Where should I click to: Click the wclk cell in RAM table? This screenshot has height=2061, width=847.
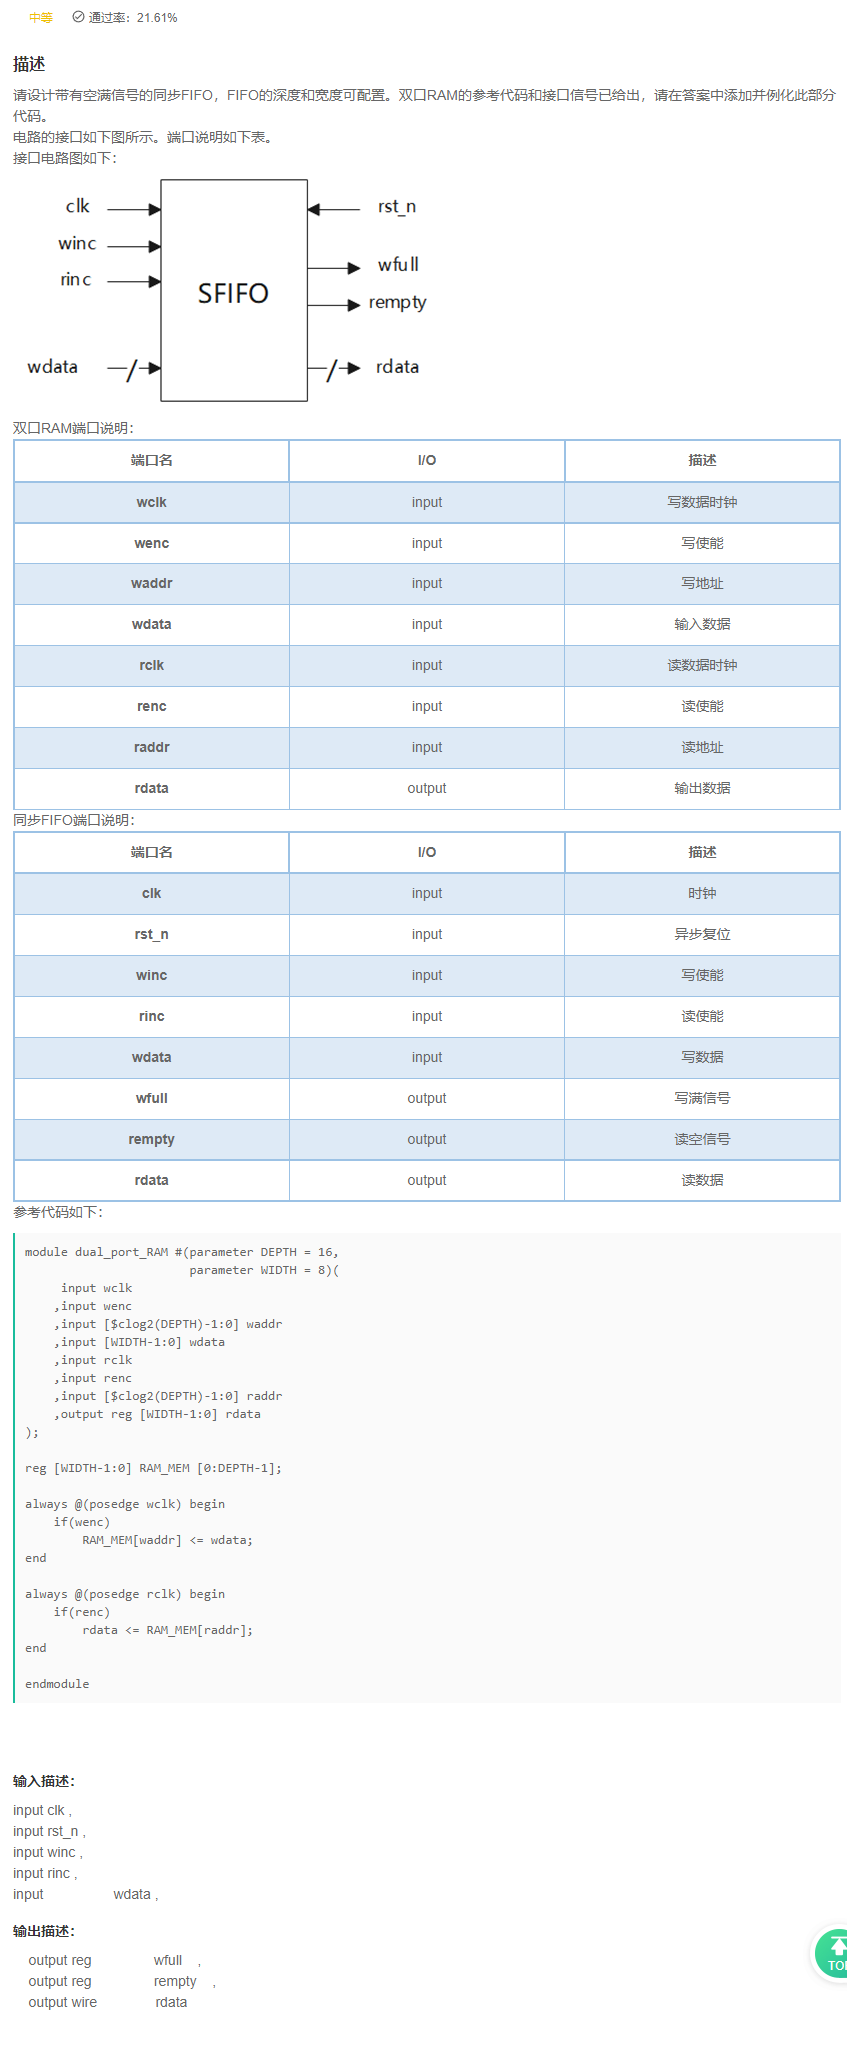coord(152,502)
